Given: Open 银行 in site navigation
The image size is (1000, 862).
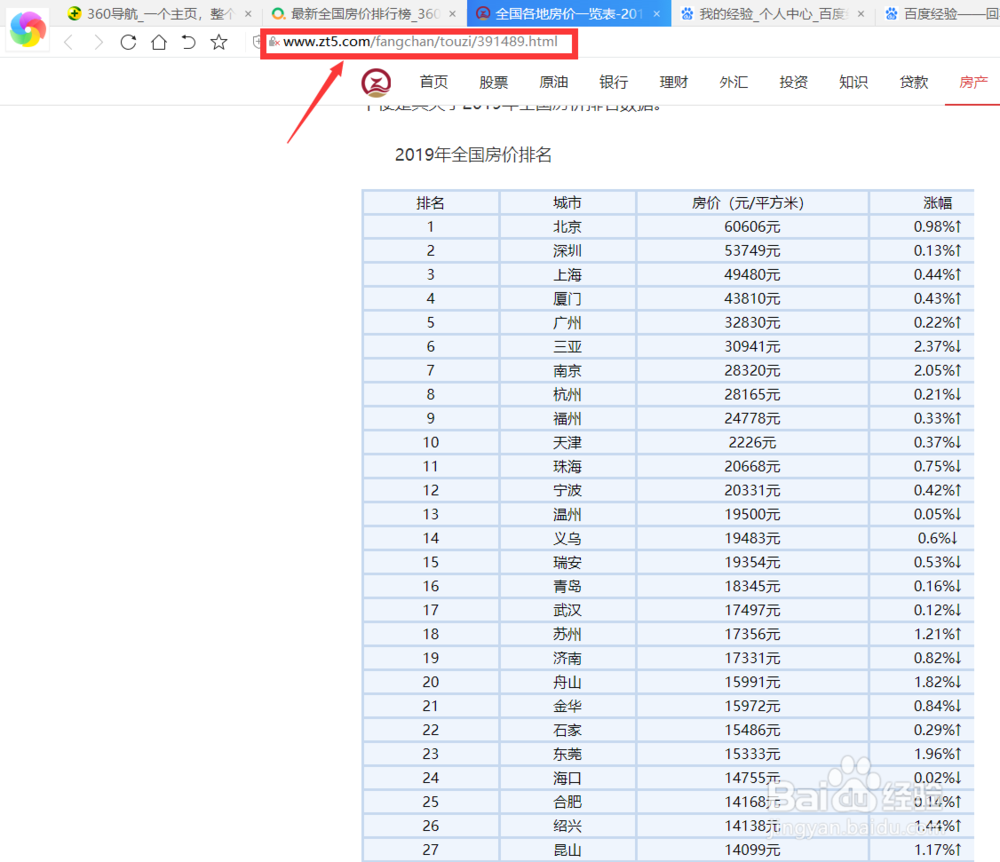Looking at the screenshot, I should 614,82.
